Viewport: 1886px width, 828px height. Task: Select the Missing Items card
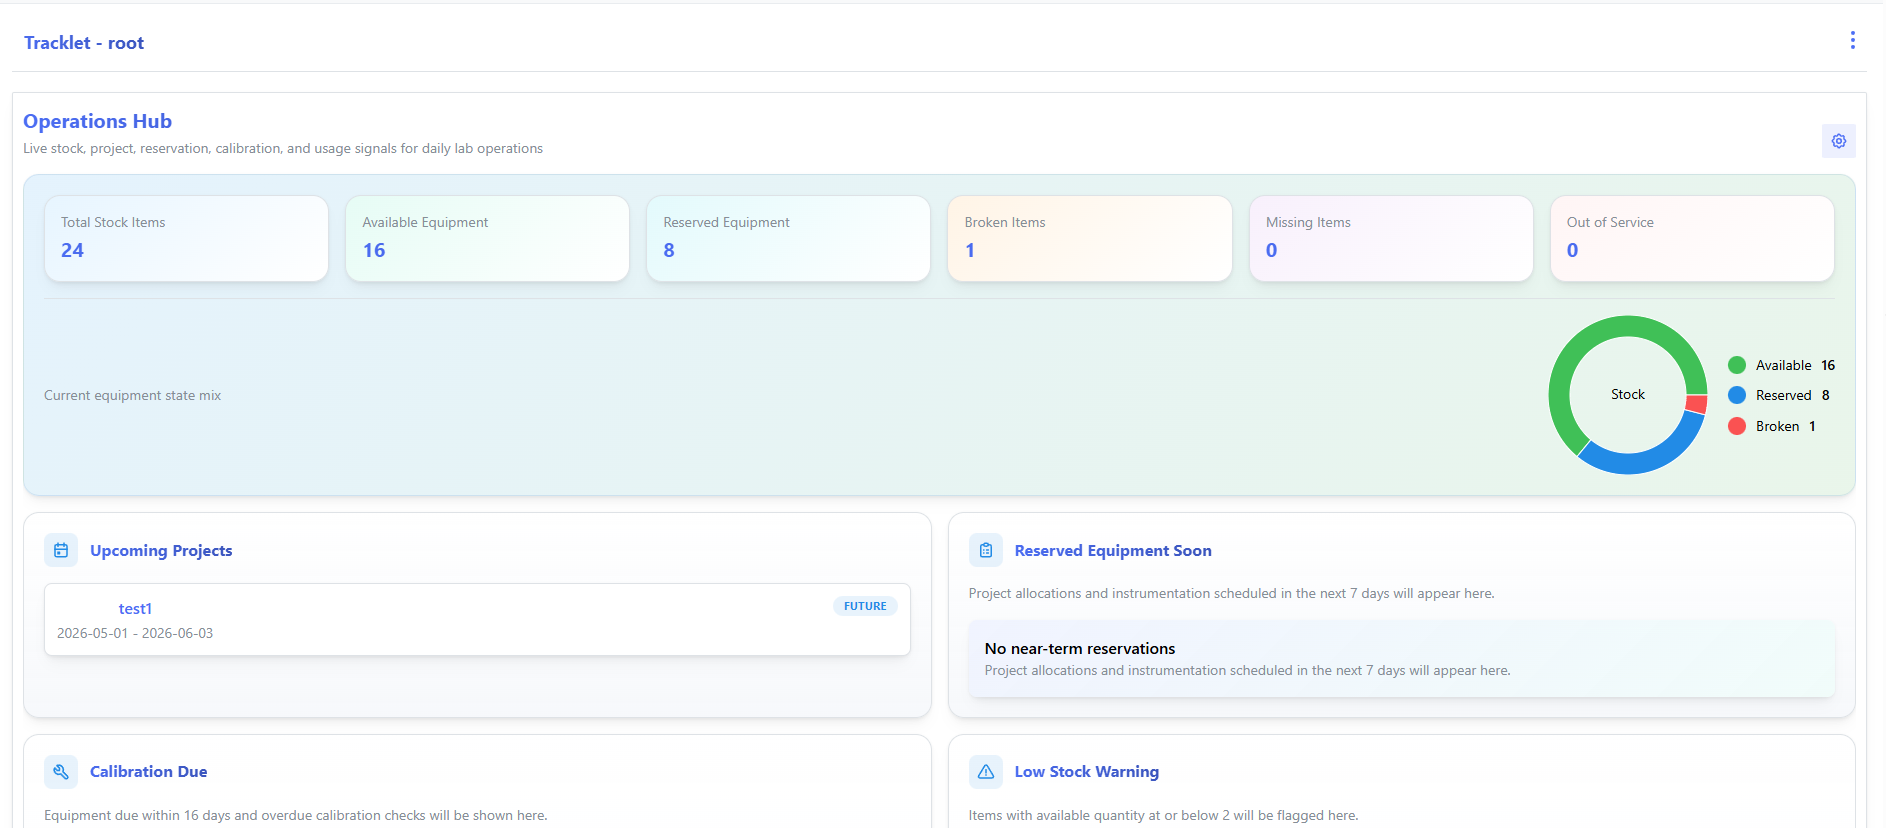click(1391, 238)
